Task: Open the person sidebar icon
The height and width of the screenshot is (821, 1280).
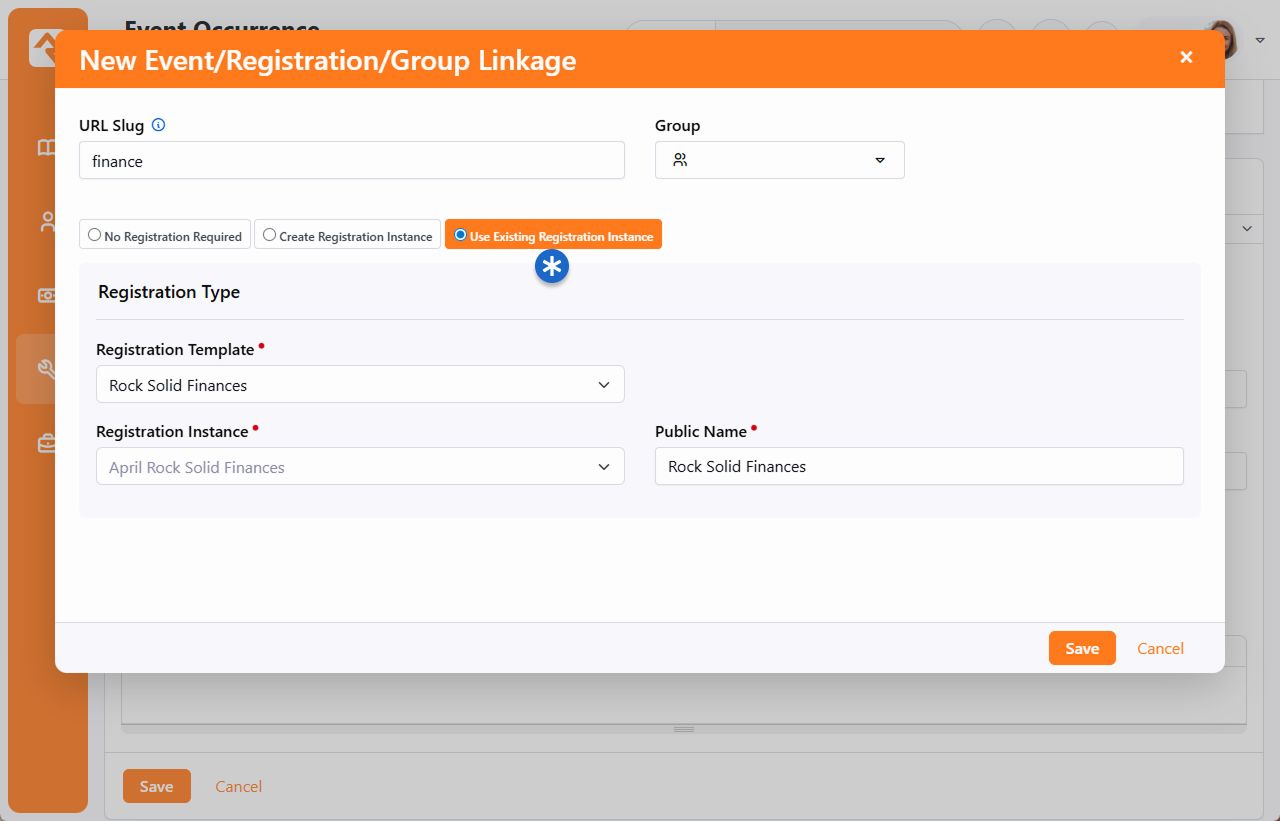Action: [x=46, y=222]
